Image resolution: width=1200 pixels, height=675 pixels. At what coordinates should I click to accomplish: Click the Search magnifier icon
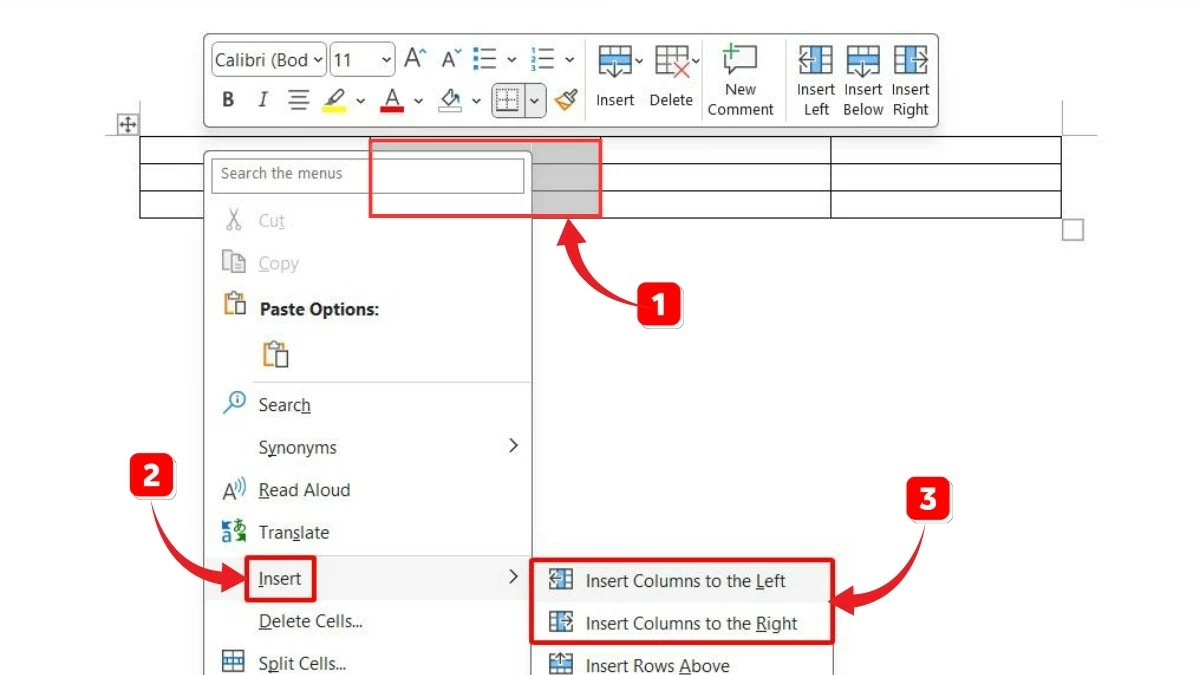234,402
